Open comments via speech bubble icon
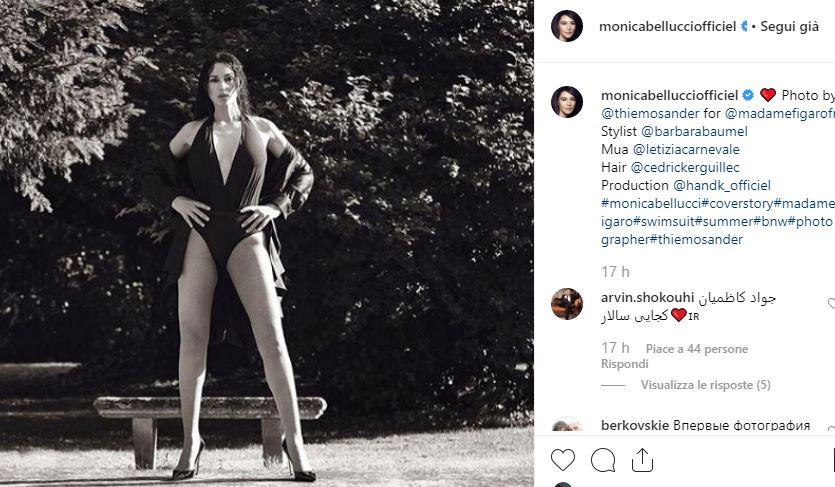This screenshot has height=487, width=835. (x=603, y=460)
